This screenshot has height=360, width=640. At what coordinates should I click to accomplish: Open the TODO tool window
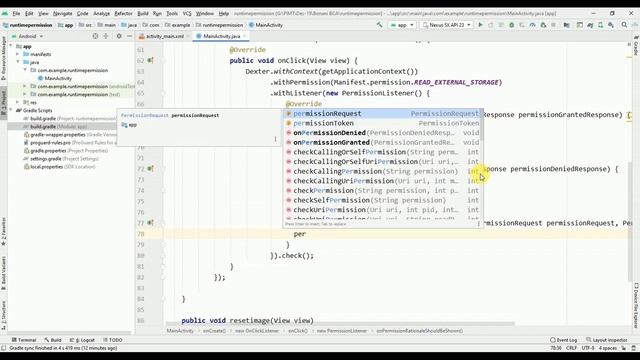tap(113, 340)
